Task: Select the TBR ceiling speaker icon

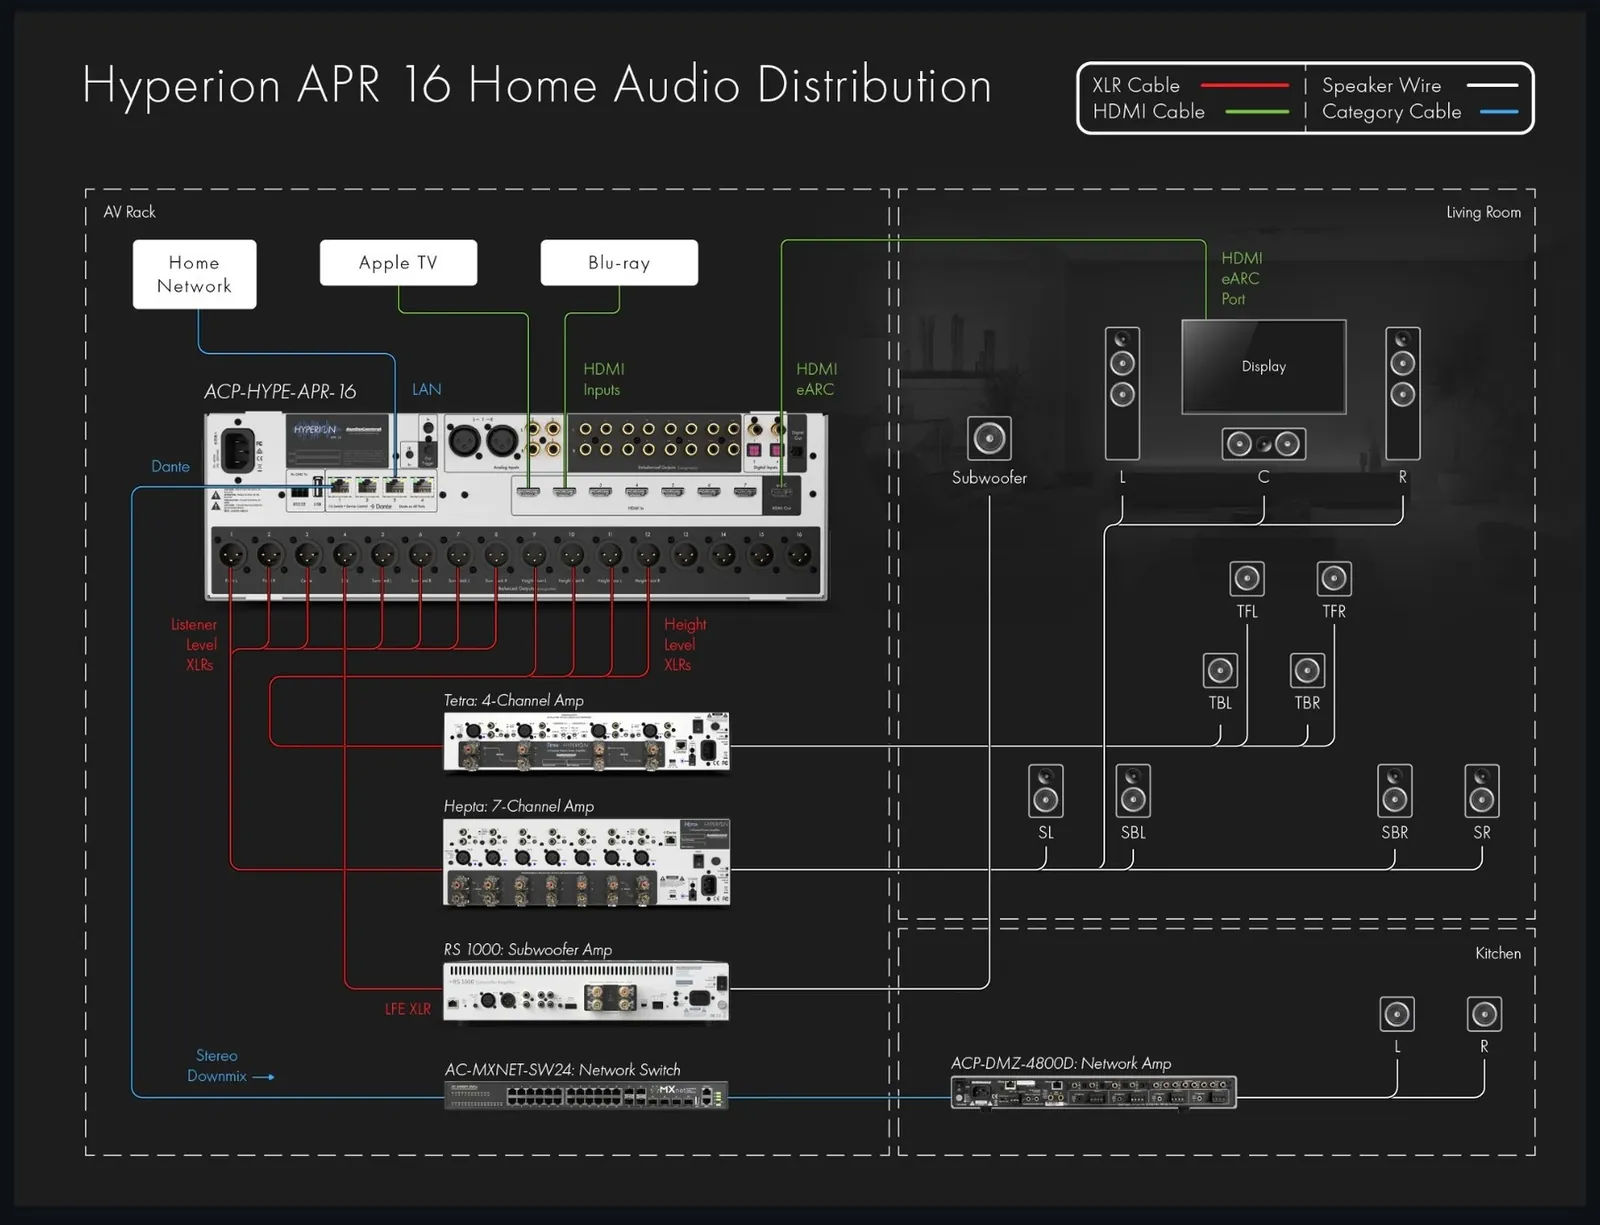Action: coord(1307,670)
